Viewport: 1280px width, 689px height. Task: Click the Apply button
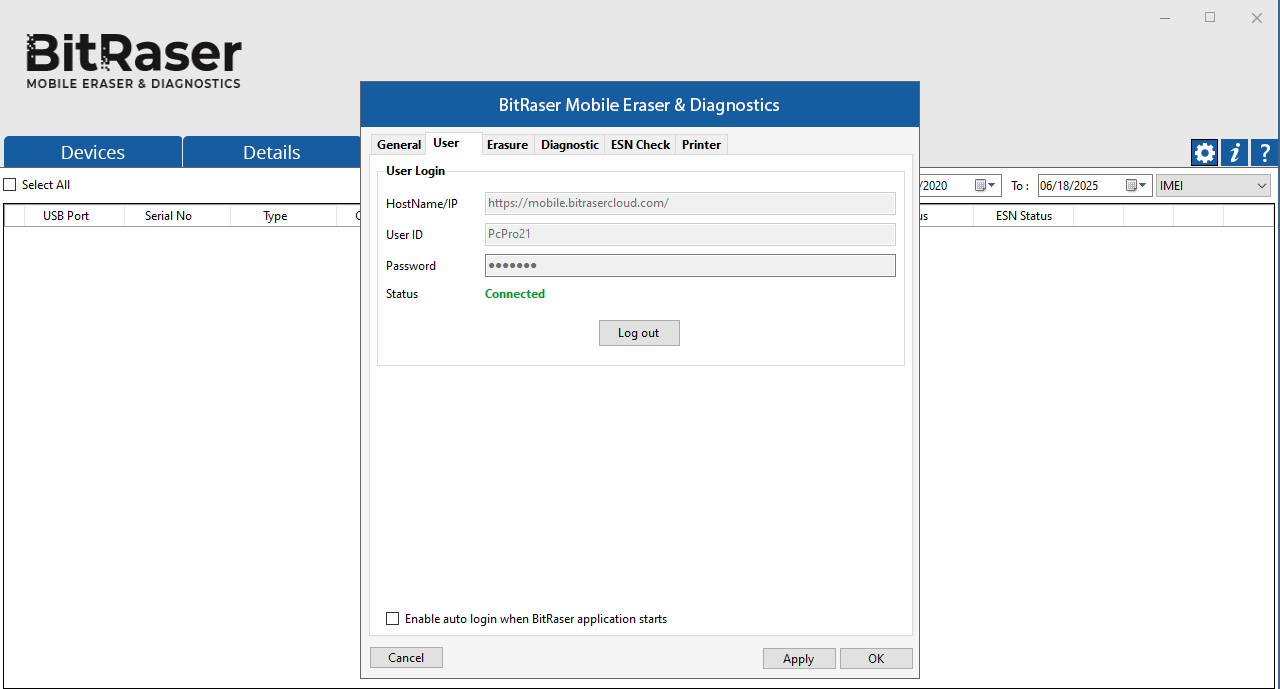click(799, 658)
